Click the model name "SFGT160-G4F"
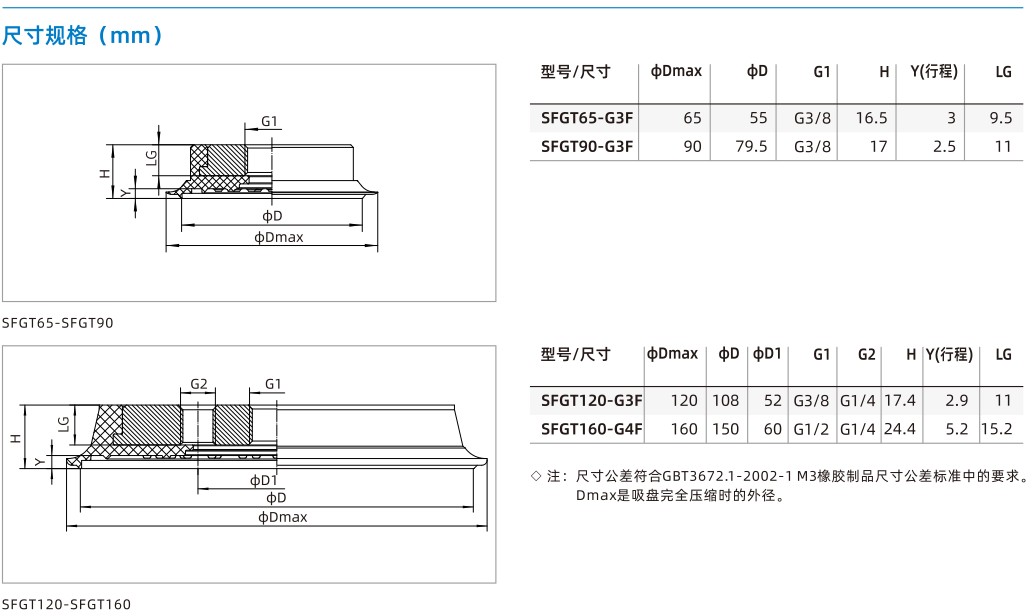The image size is (1026, 614). coord(592,429)
